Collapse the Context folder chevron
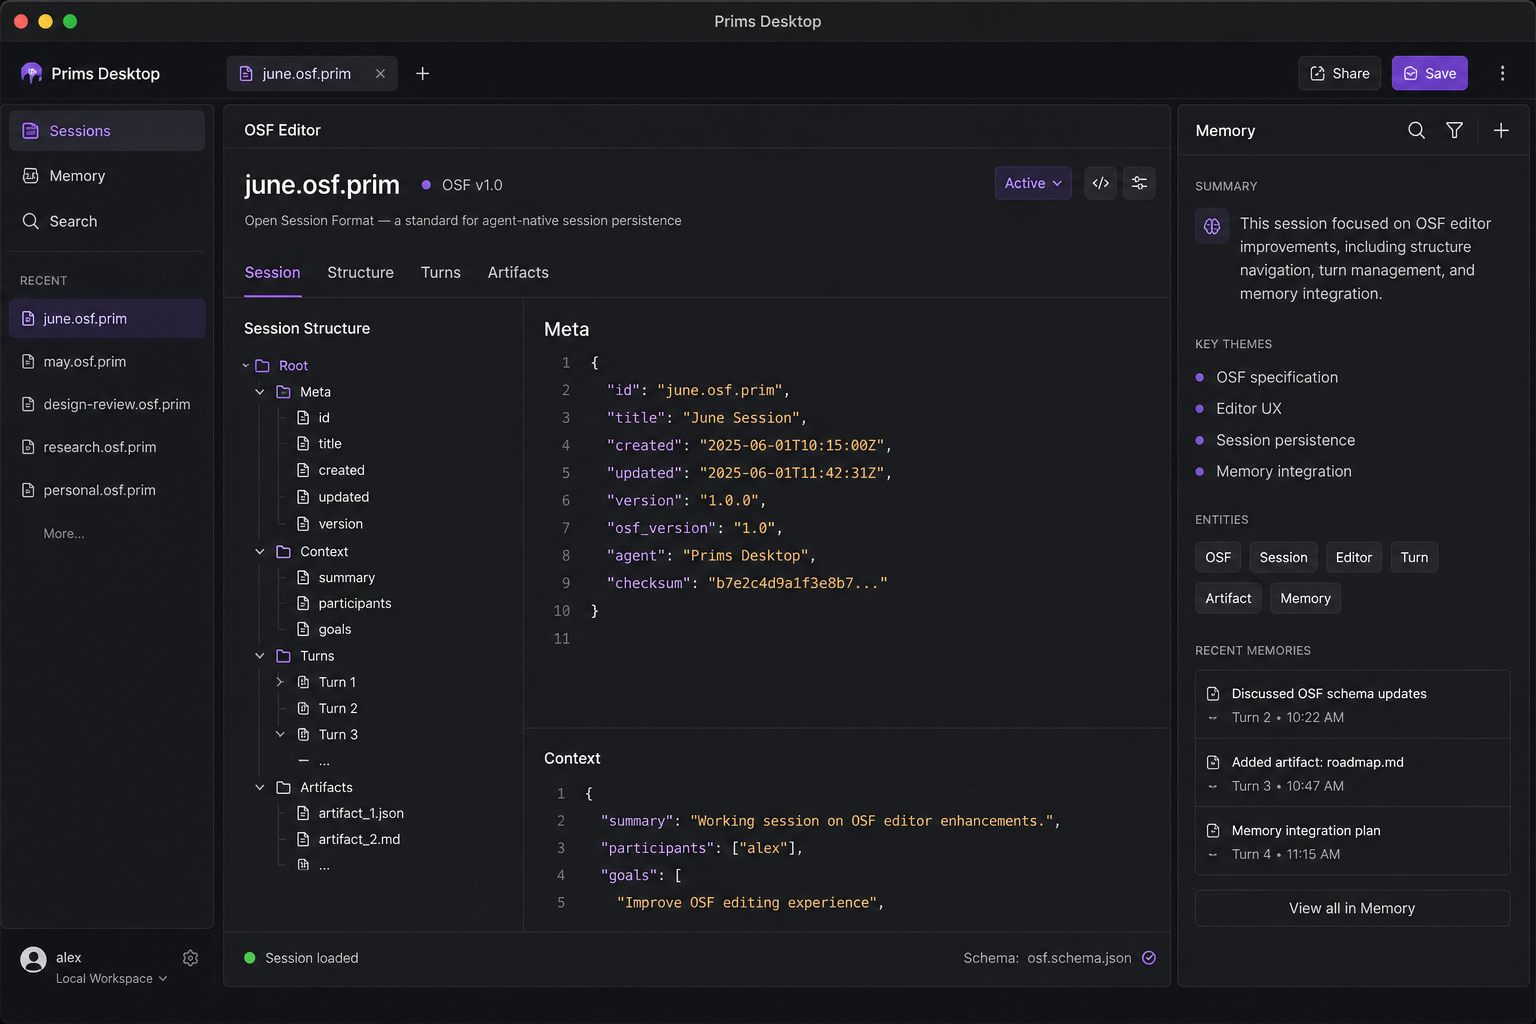This screenshot has height=1024, width=1536. point(260,552)
